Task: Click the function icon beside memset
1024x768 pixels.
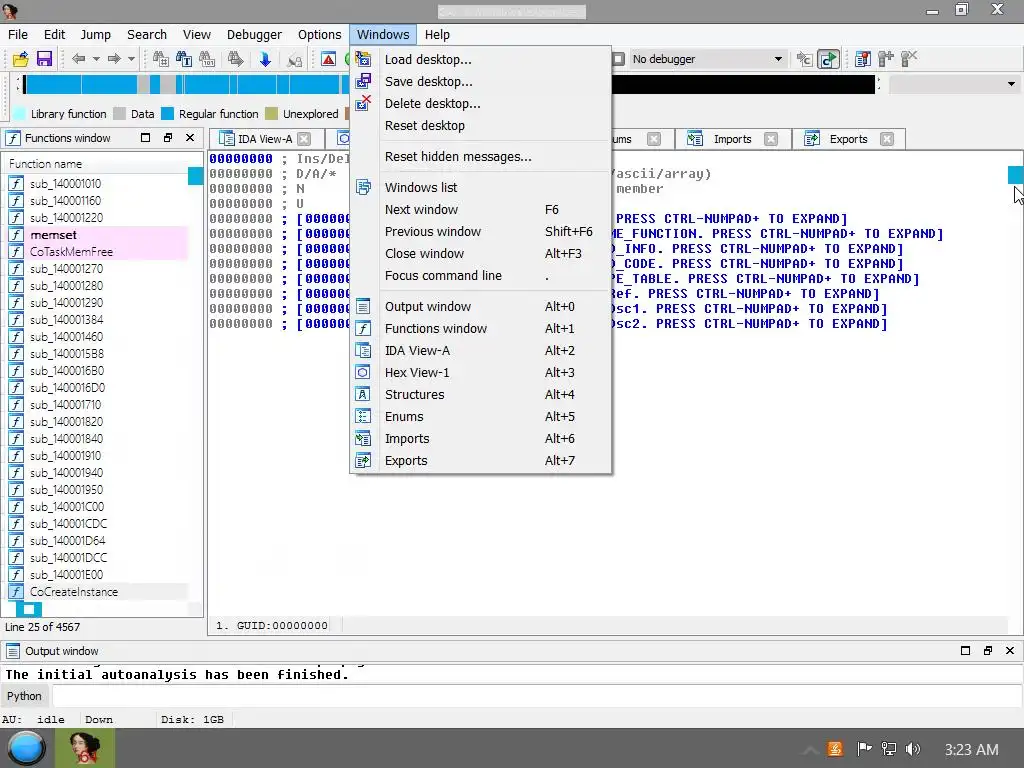Action: [x=16, y=235]
